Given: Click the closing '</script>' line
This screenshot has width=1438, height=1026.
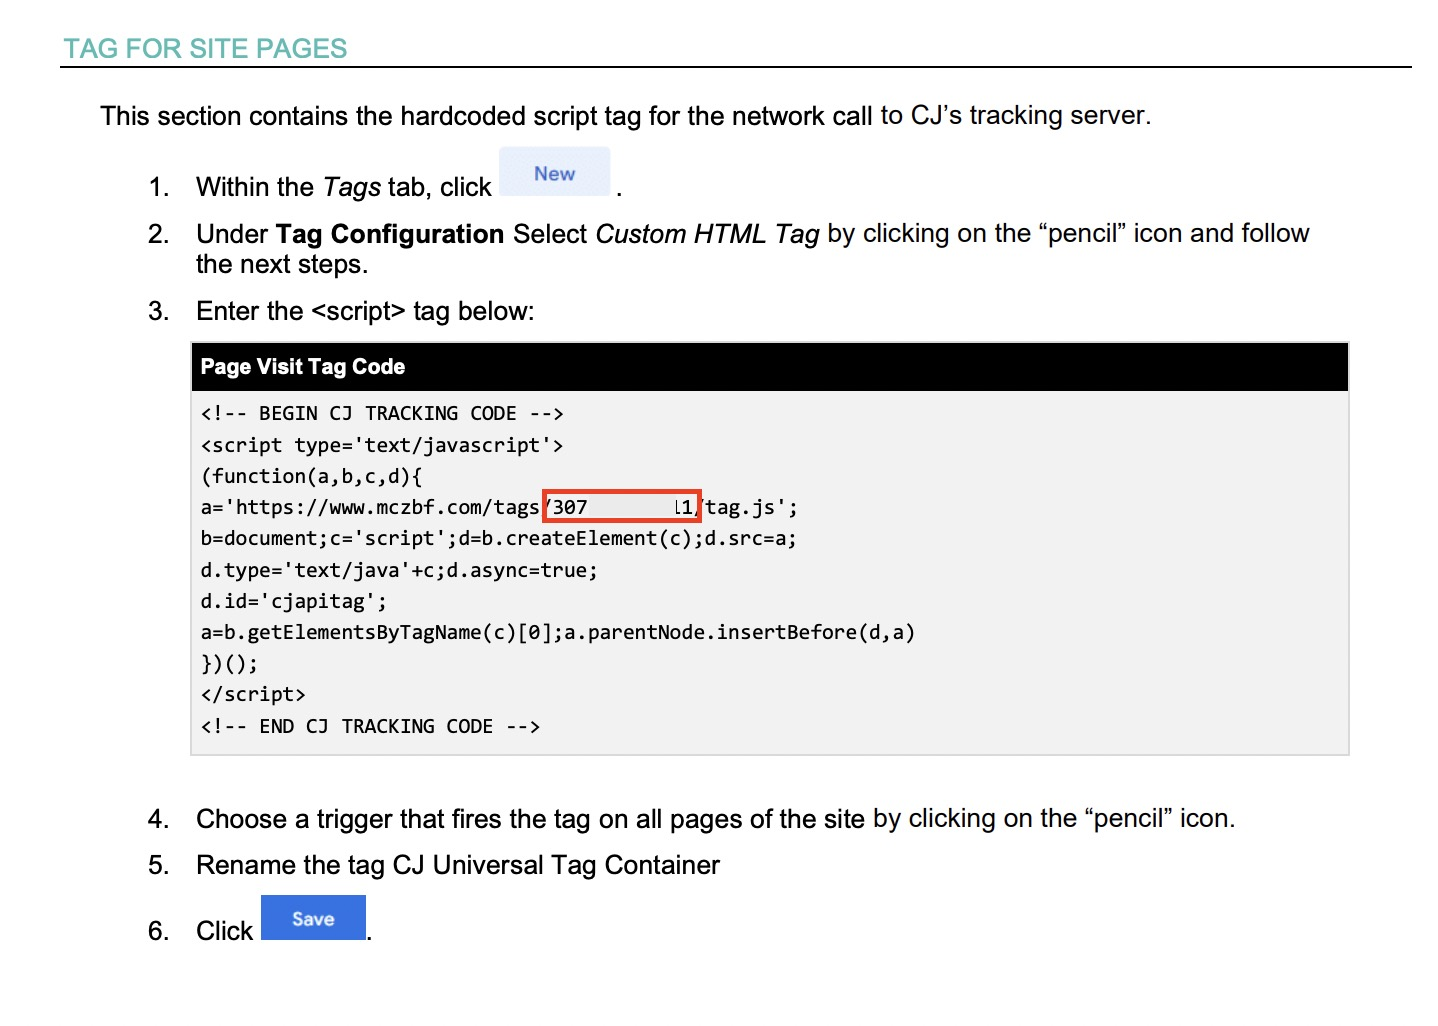Looking at the screenshot, I should tap(253, 694).
